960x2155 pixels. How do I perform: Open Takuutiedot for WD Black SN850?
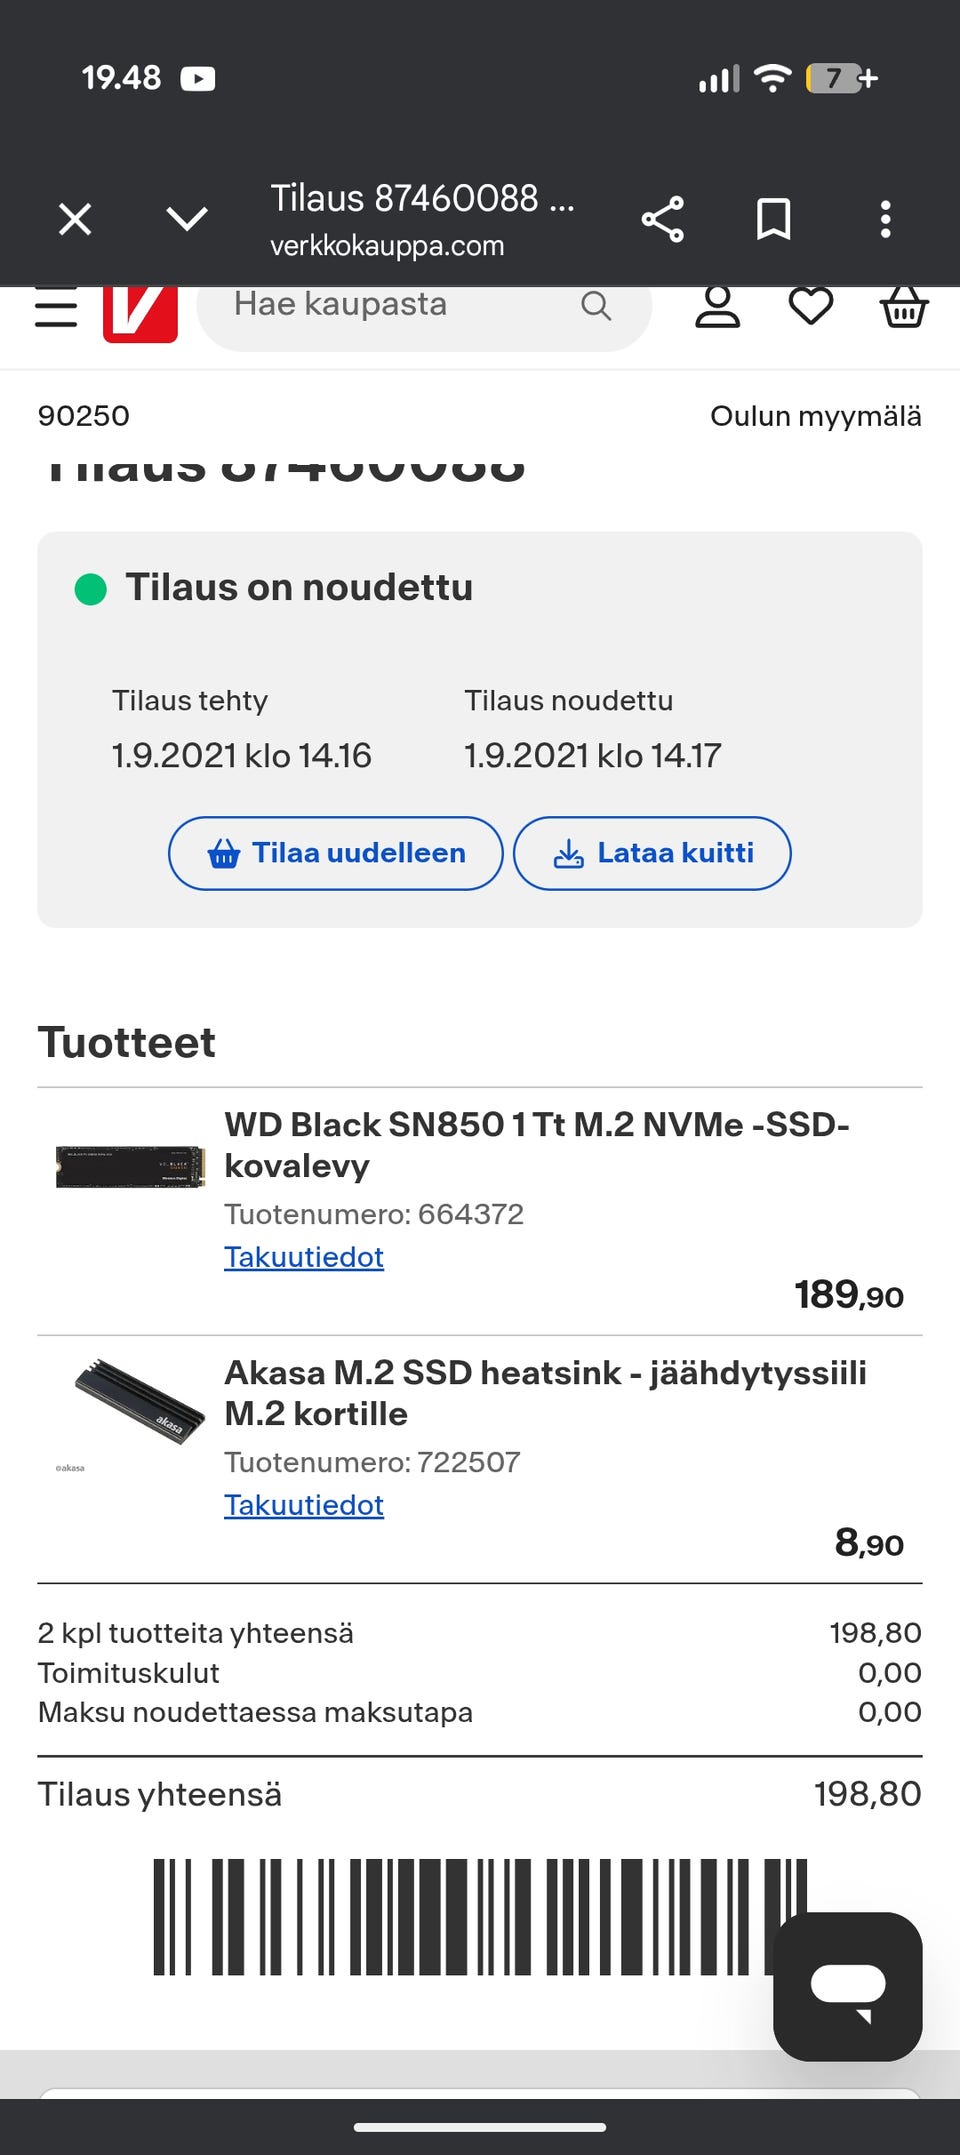(x=304, y=1257)
